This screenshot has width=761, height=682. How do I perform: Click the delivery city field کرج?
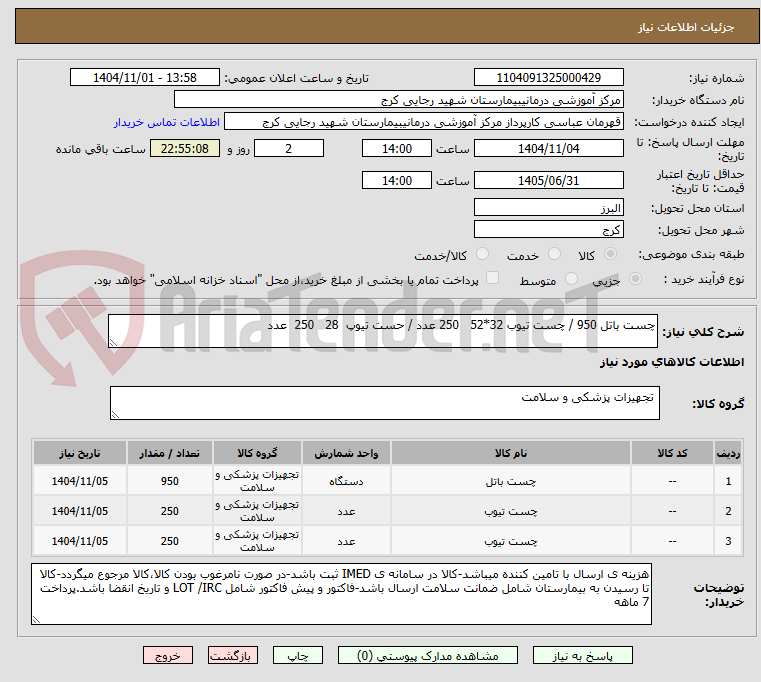point(548,229)
